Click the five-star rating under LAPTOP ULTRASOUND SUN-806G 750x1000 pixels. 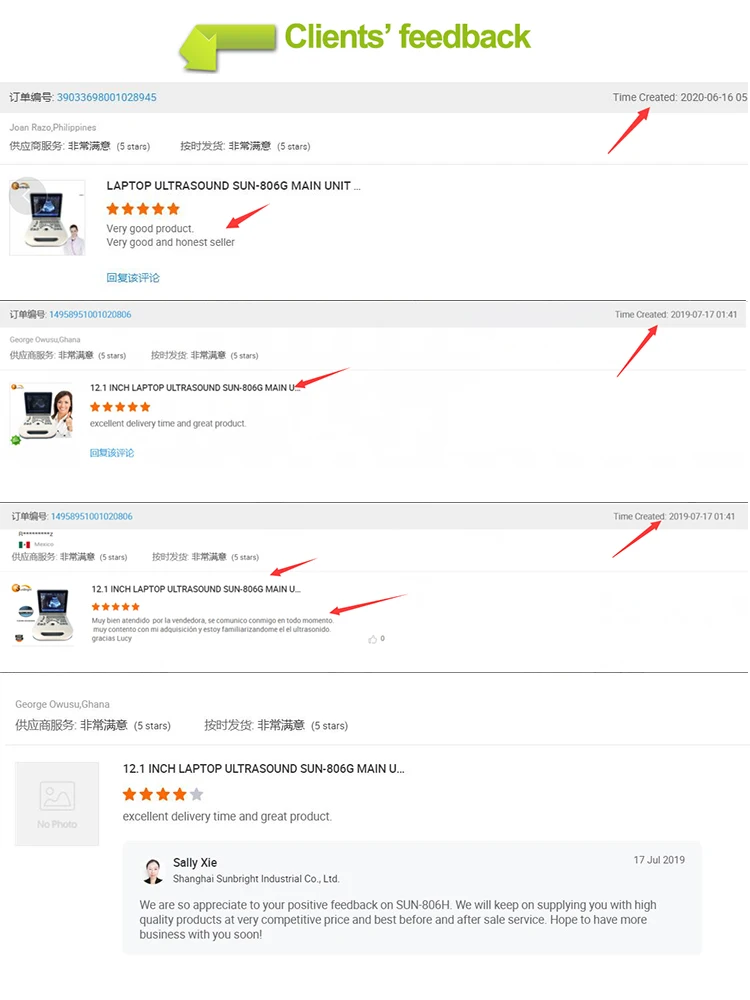coord(143,209)
